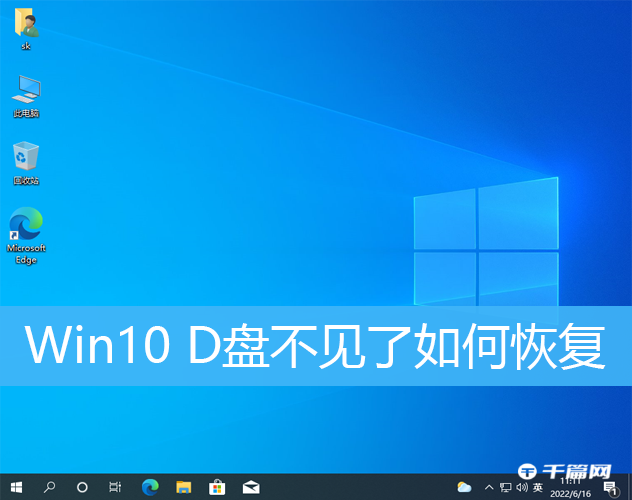Select the 回收站 recycle bin icon
The height and width of the screenshot is (500, 632).
tap(26, 163)
